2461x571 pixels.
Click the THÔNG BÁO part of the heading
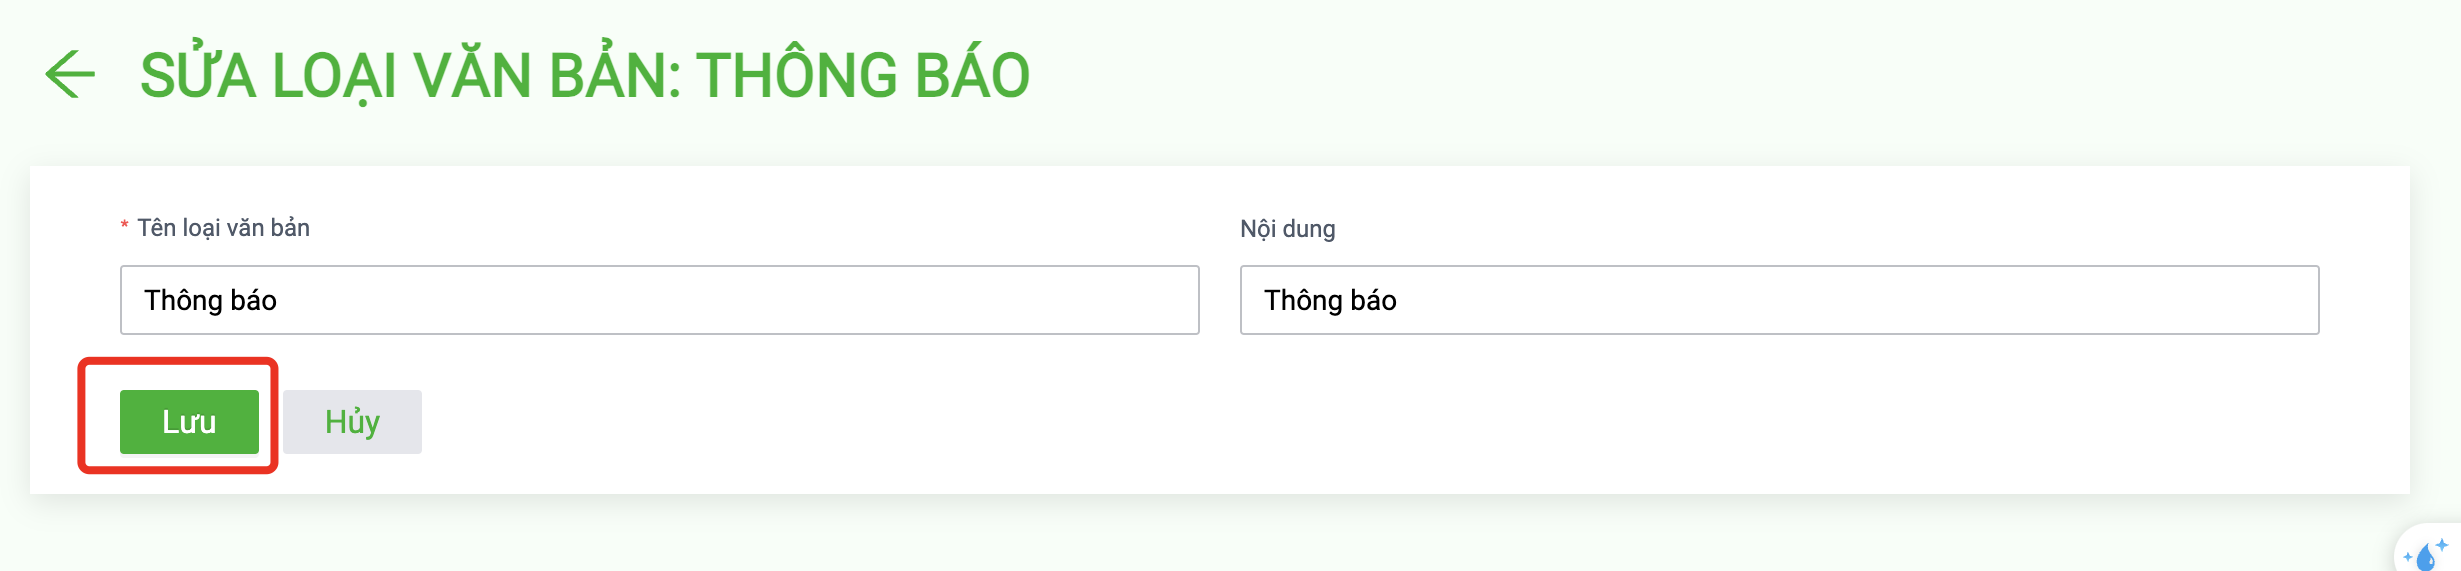coord(863,76)
